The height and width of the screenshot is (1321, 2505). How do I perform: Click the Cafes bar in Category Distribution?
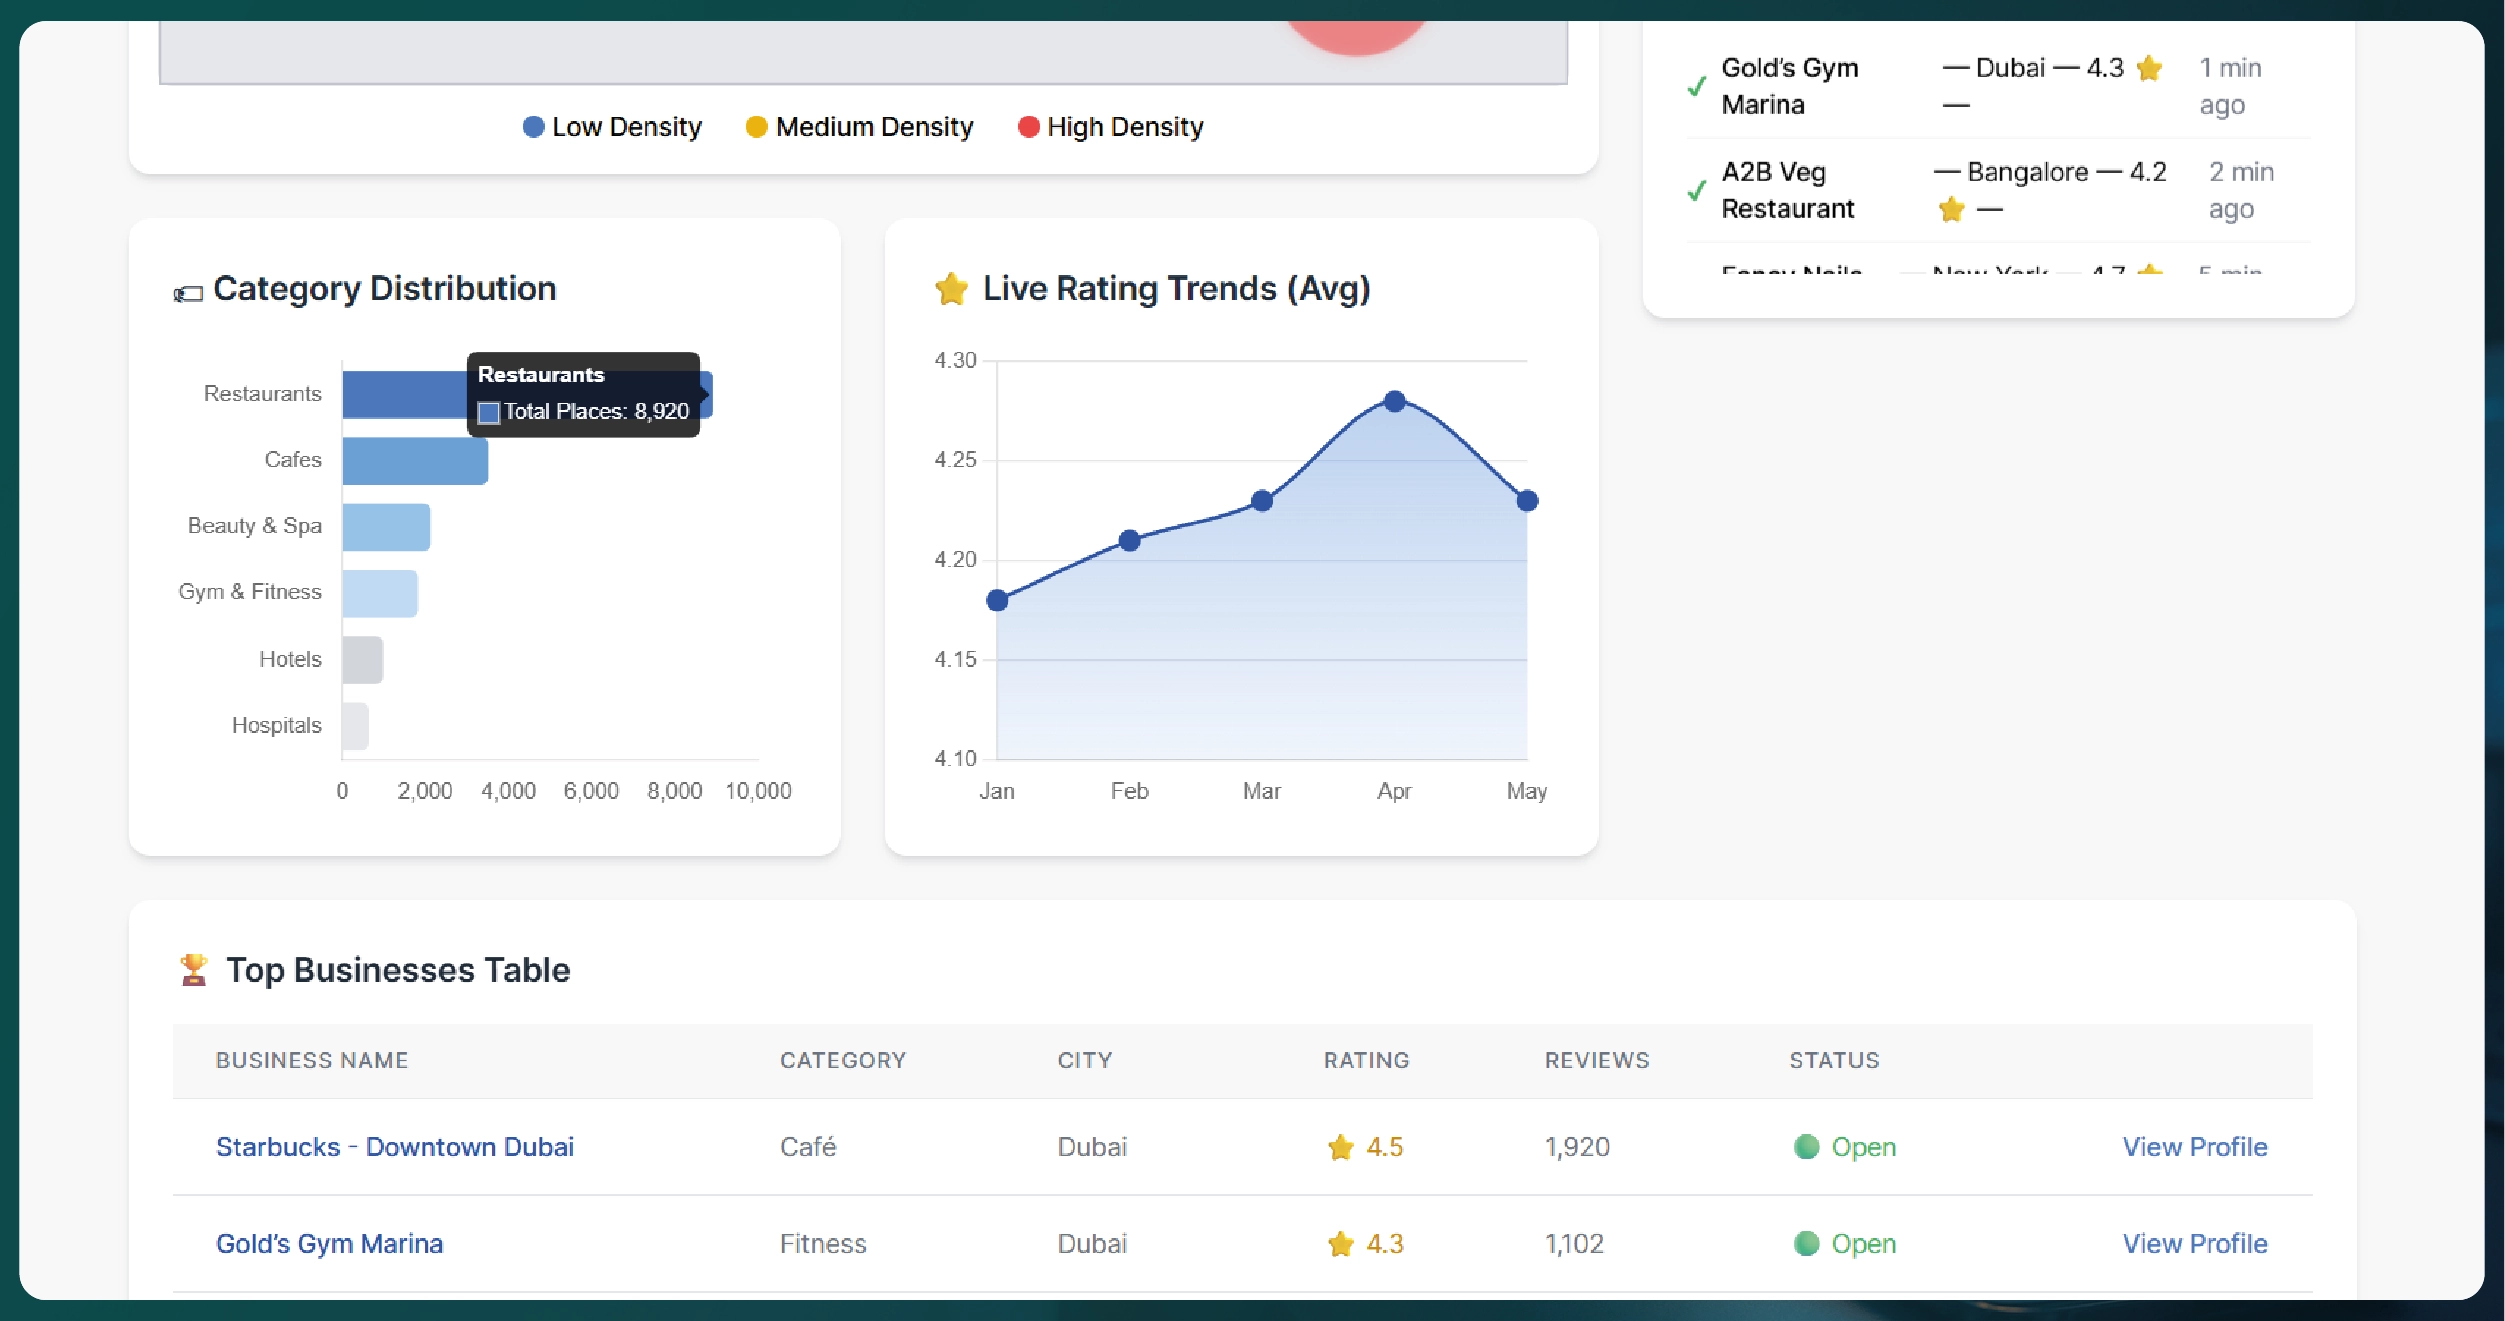pos(415,461)
